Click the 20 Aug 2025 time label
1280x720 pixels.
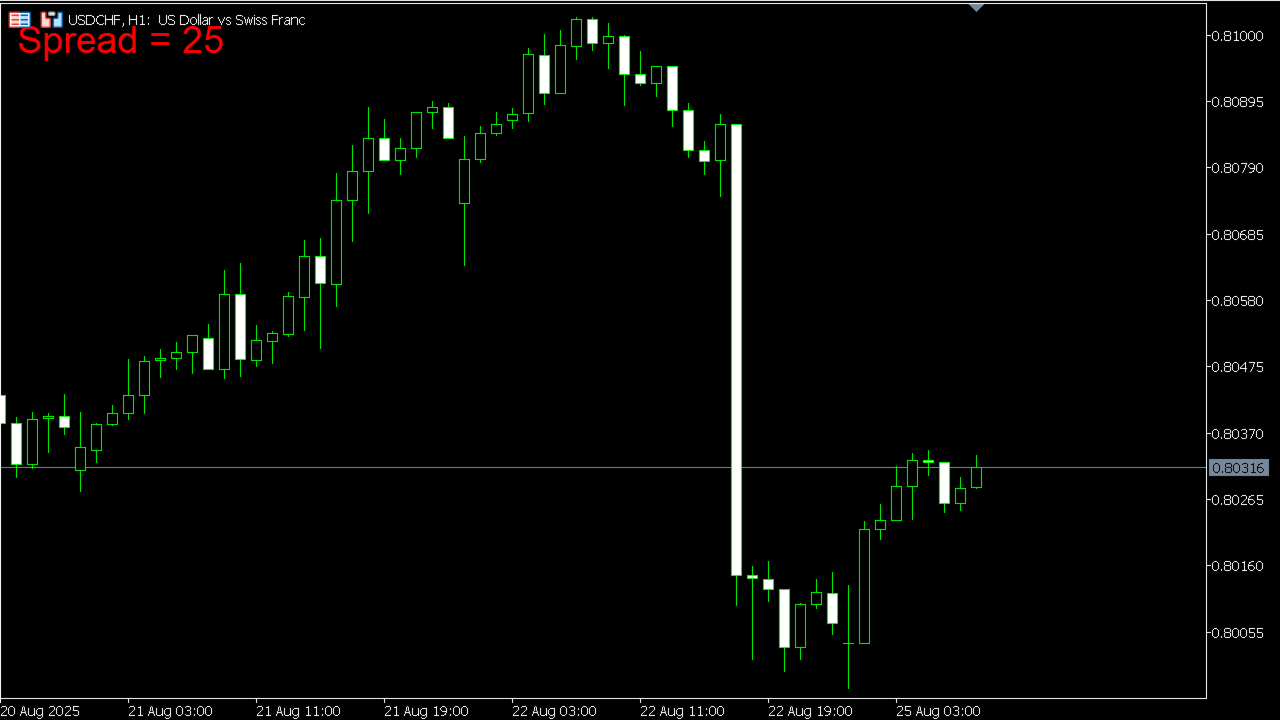pyautogui.click(x=40, y=711)
